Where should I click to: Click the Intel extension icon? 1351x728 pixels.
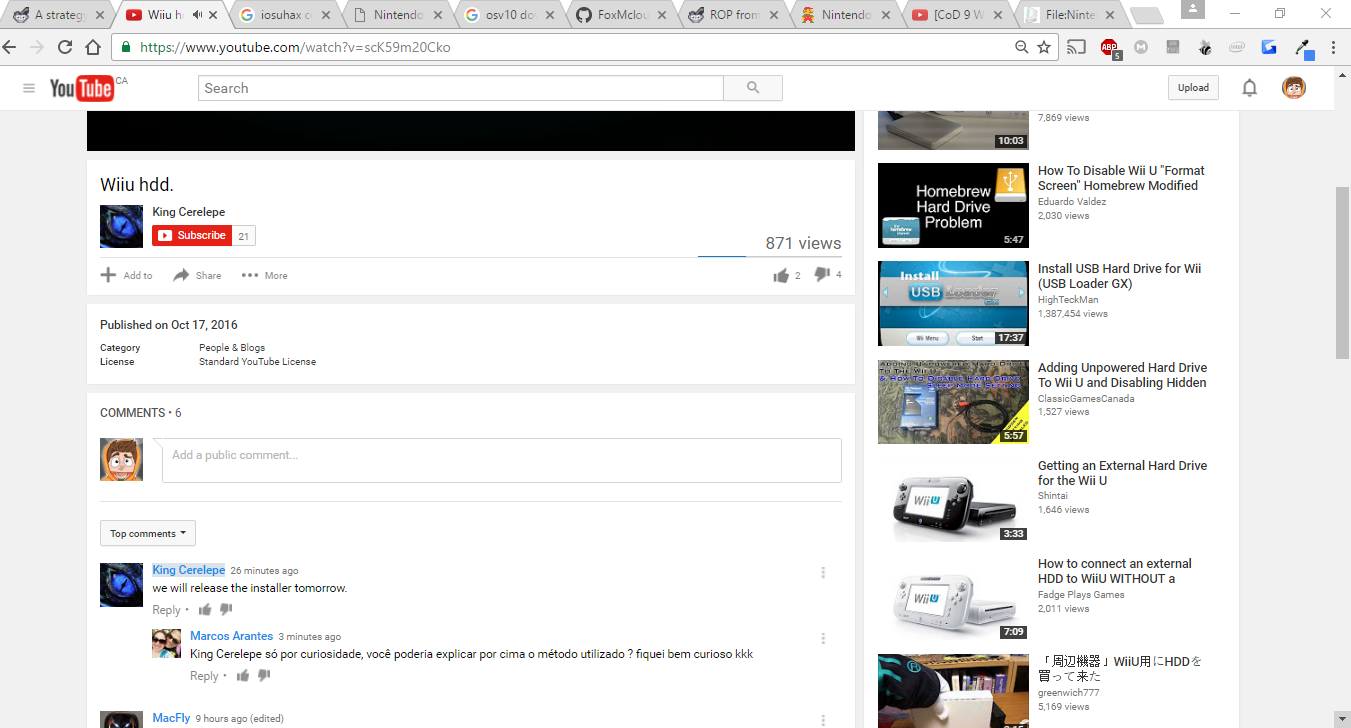(x=1237, y=47)
